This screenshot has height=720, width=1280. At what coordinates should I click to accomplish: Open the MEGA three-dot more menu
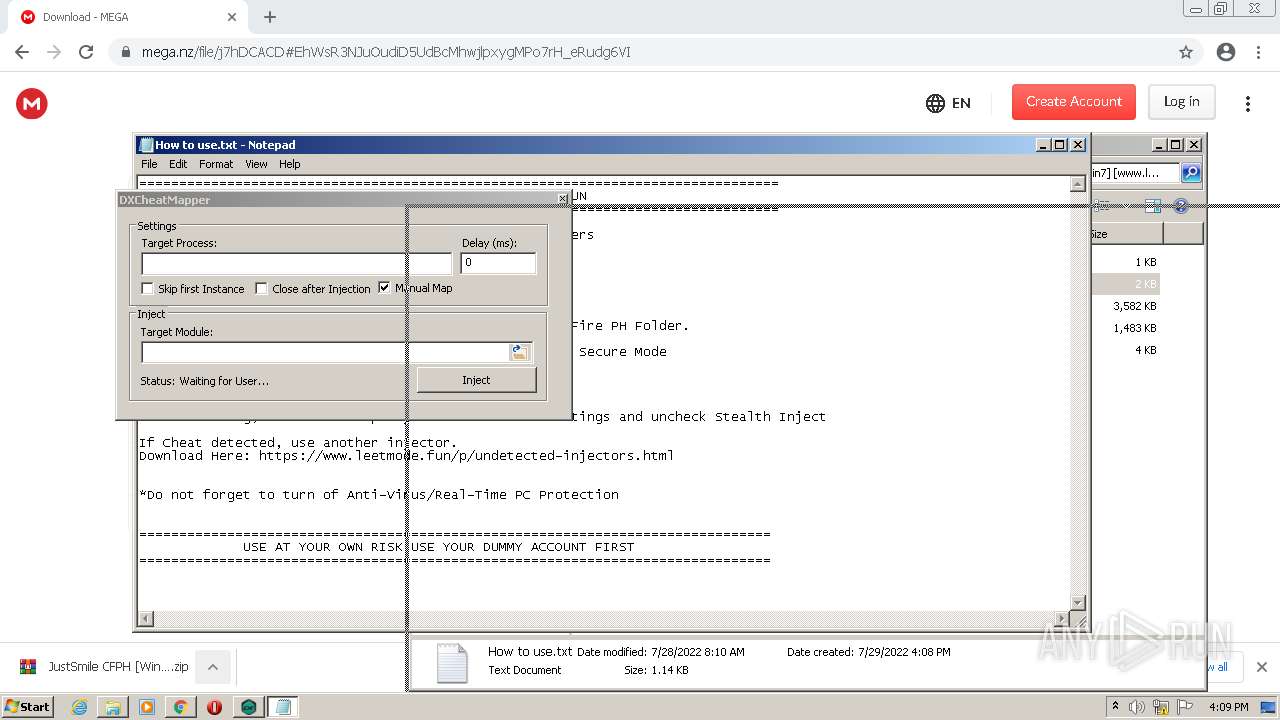pyautogui.click(x=1247, y=103)
